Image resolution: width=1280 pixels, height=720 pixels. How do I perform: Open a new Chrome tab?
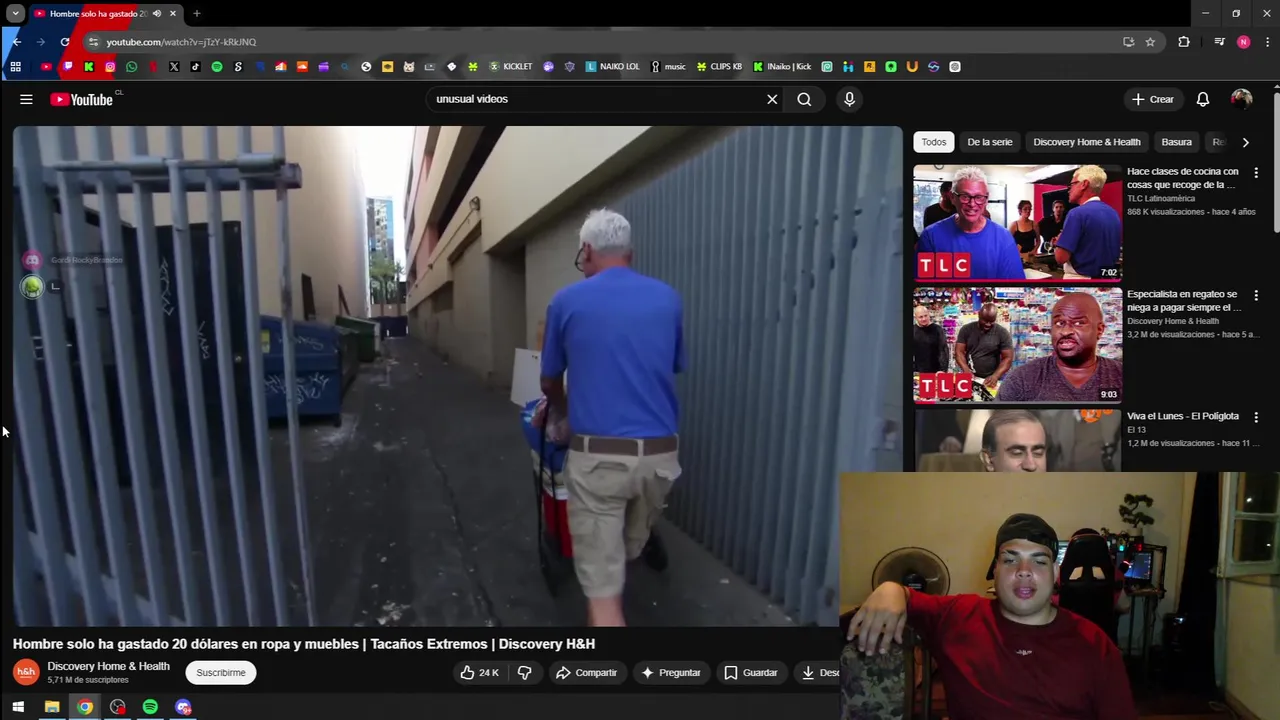coord(197,14)
